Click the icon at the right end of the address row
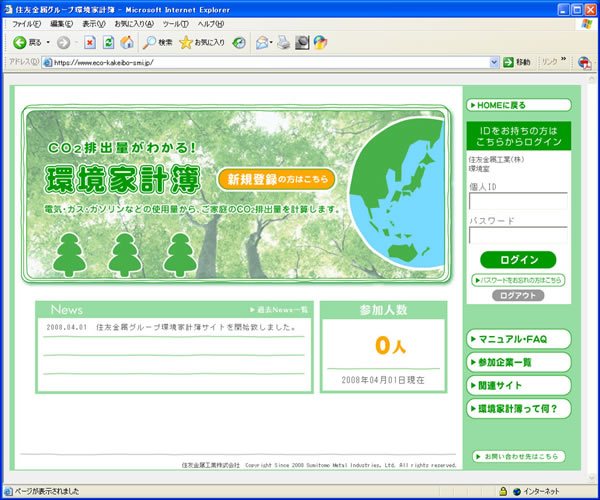Viewport: 600px width, 500px height. pyautogui.click(x=584, y=62)
